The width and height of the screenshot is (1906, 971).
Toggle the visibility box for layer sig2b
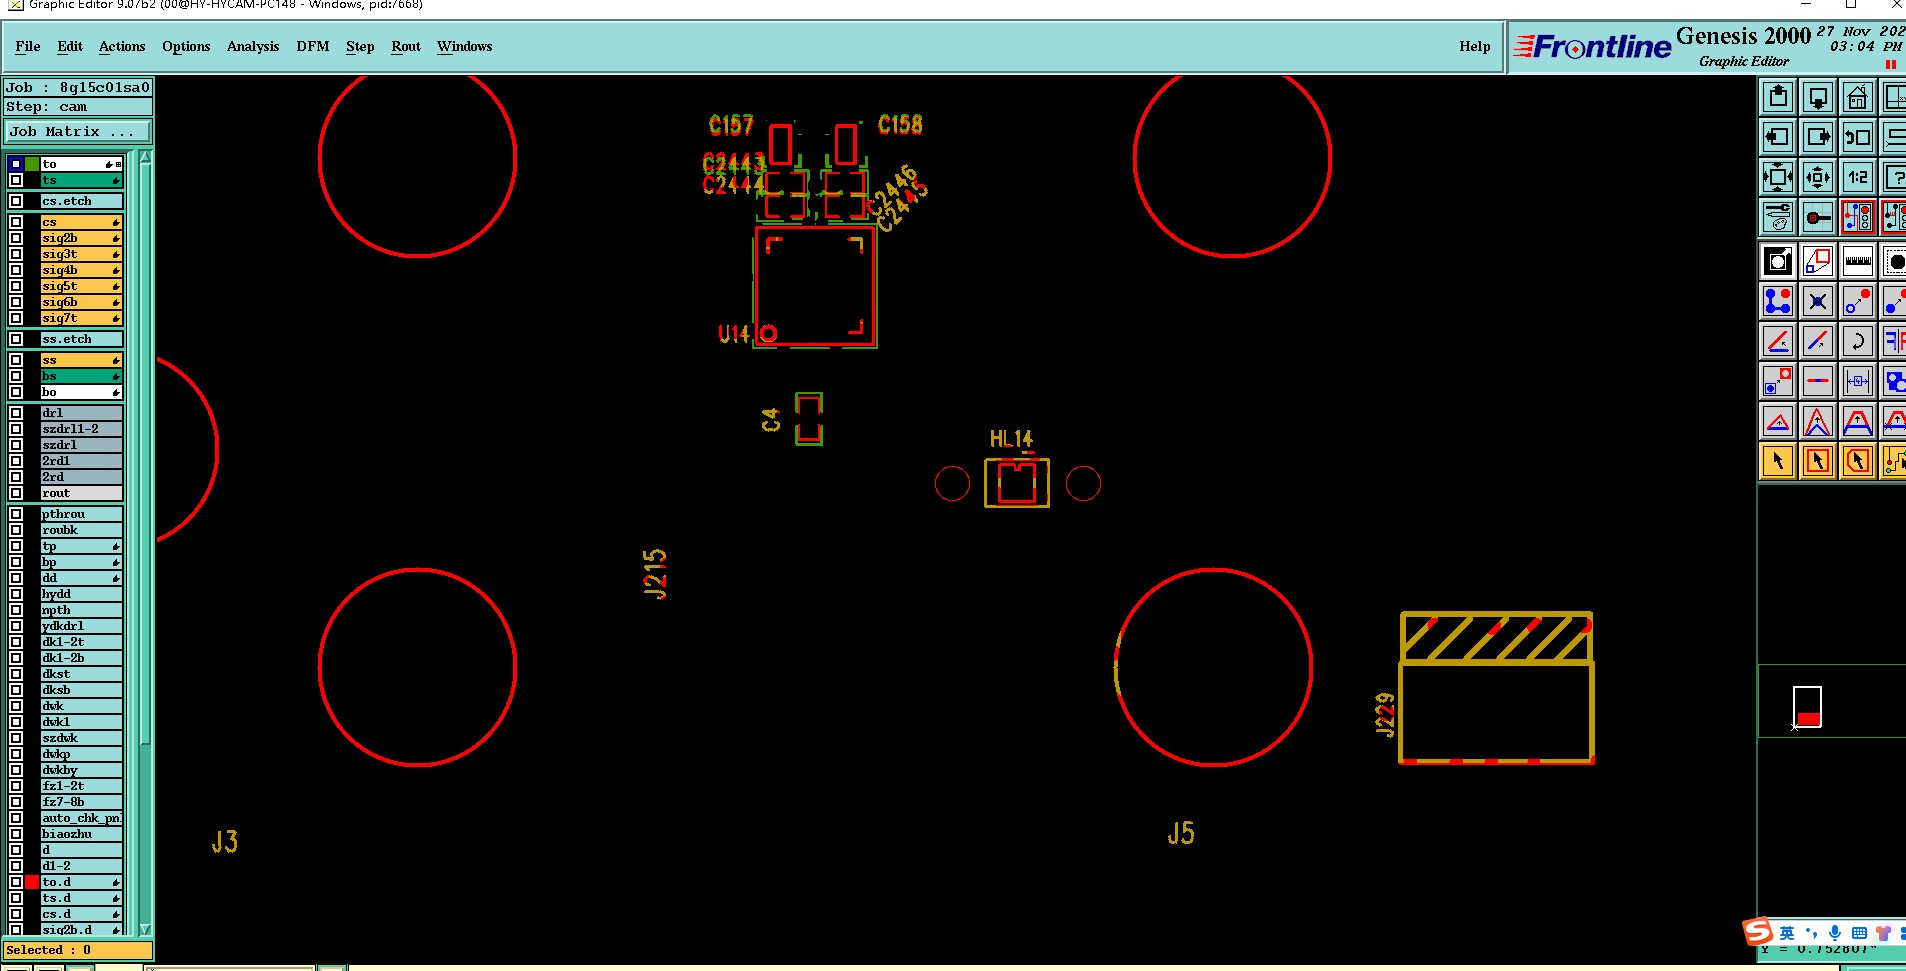(x=16, y=238)
